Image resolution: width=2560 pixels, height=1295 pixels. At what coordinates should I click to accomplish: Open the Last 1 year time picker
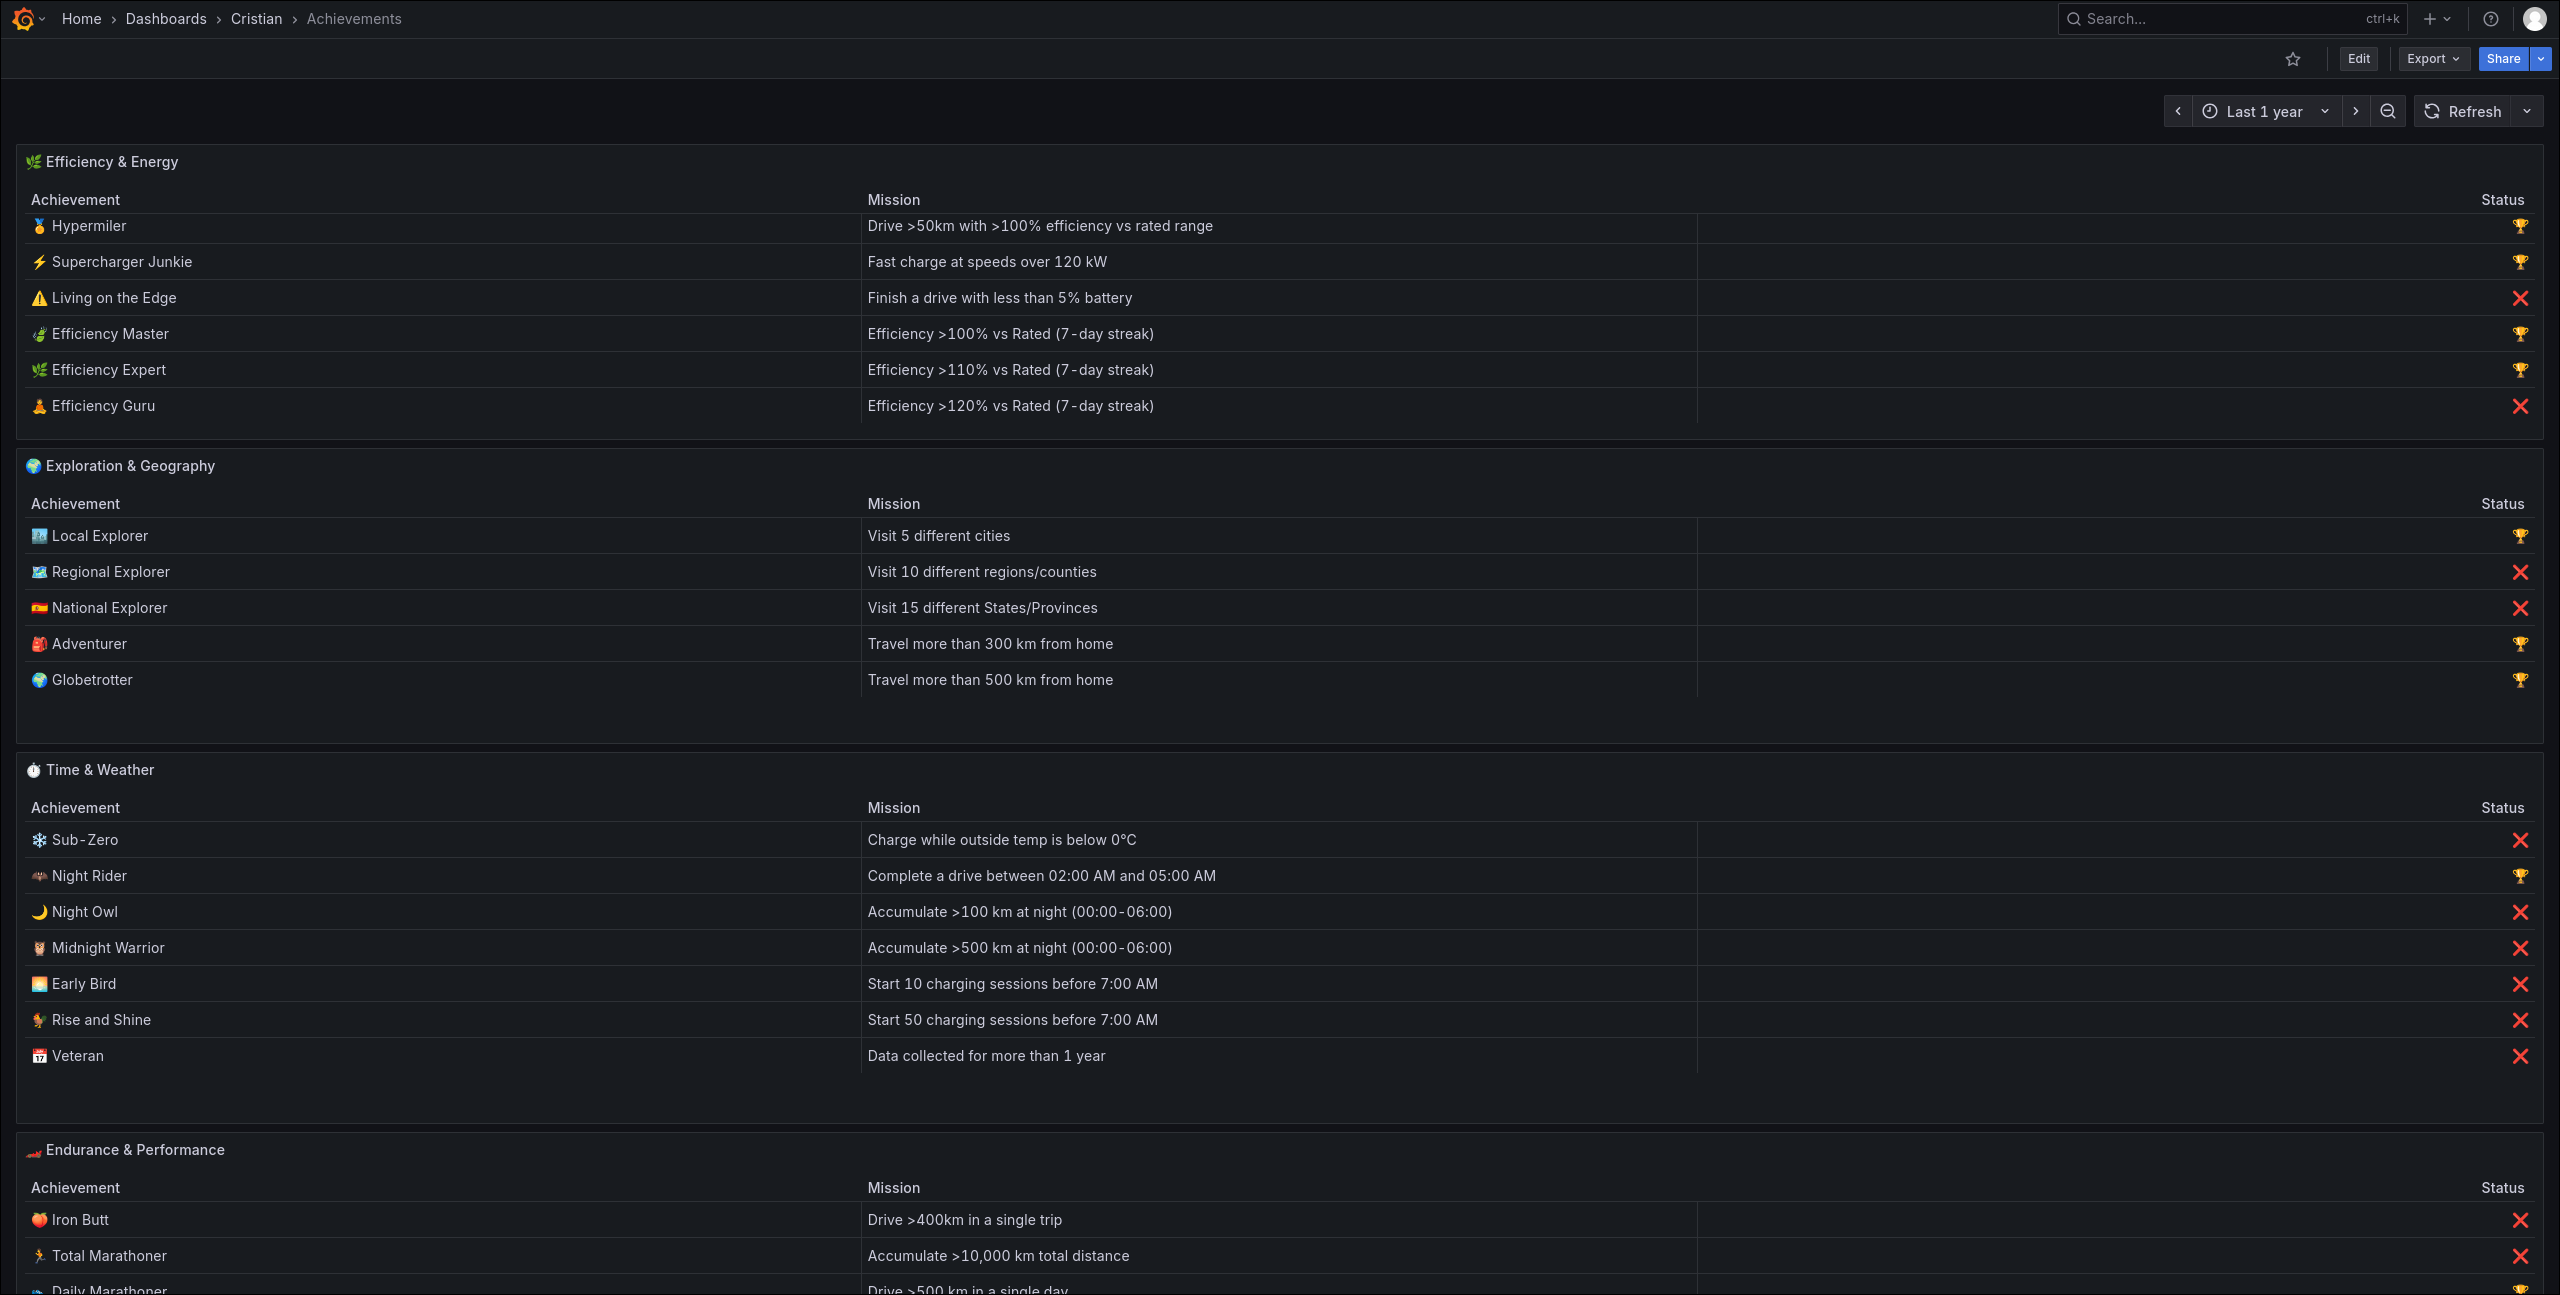[x=2266, y=111]
